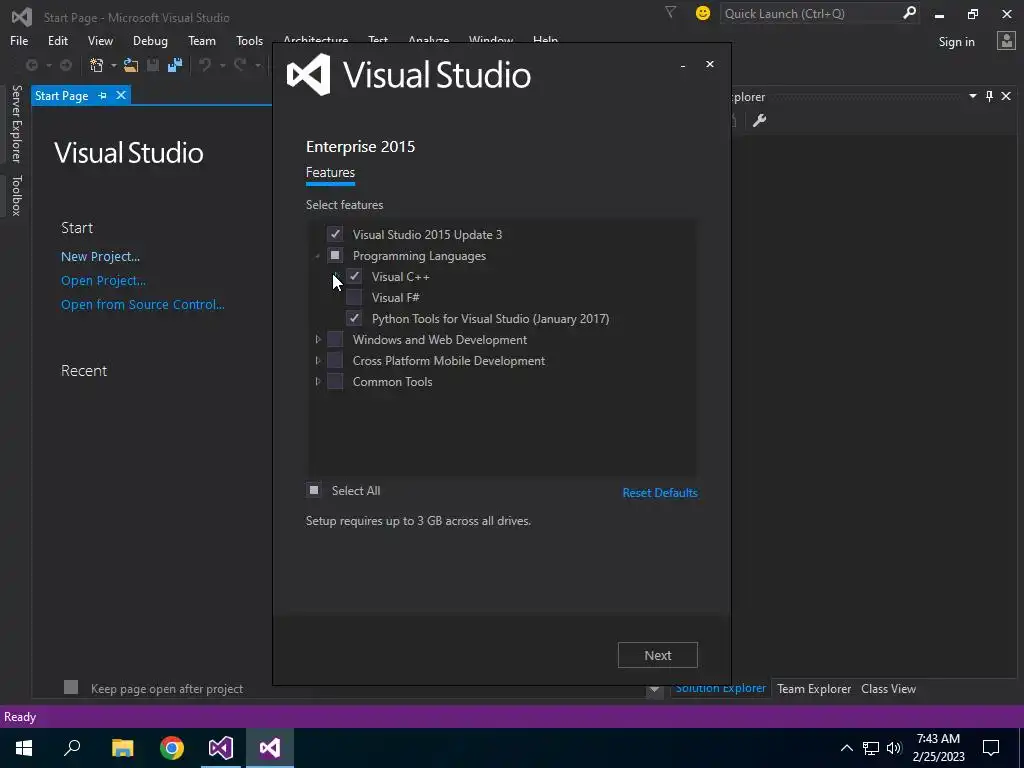
Task: Check the Visual F# feature
Action: point(354,297)
